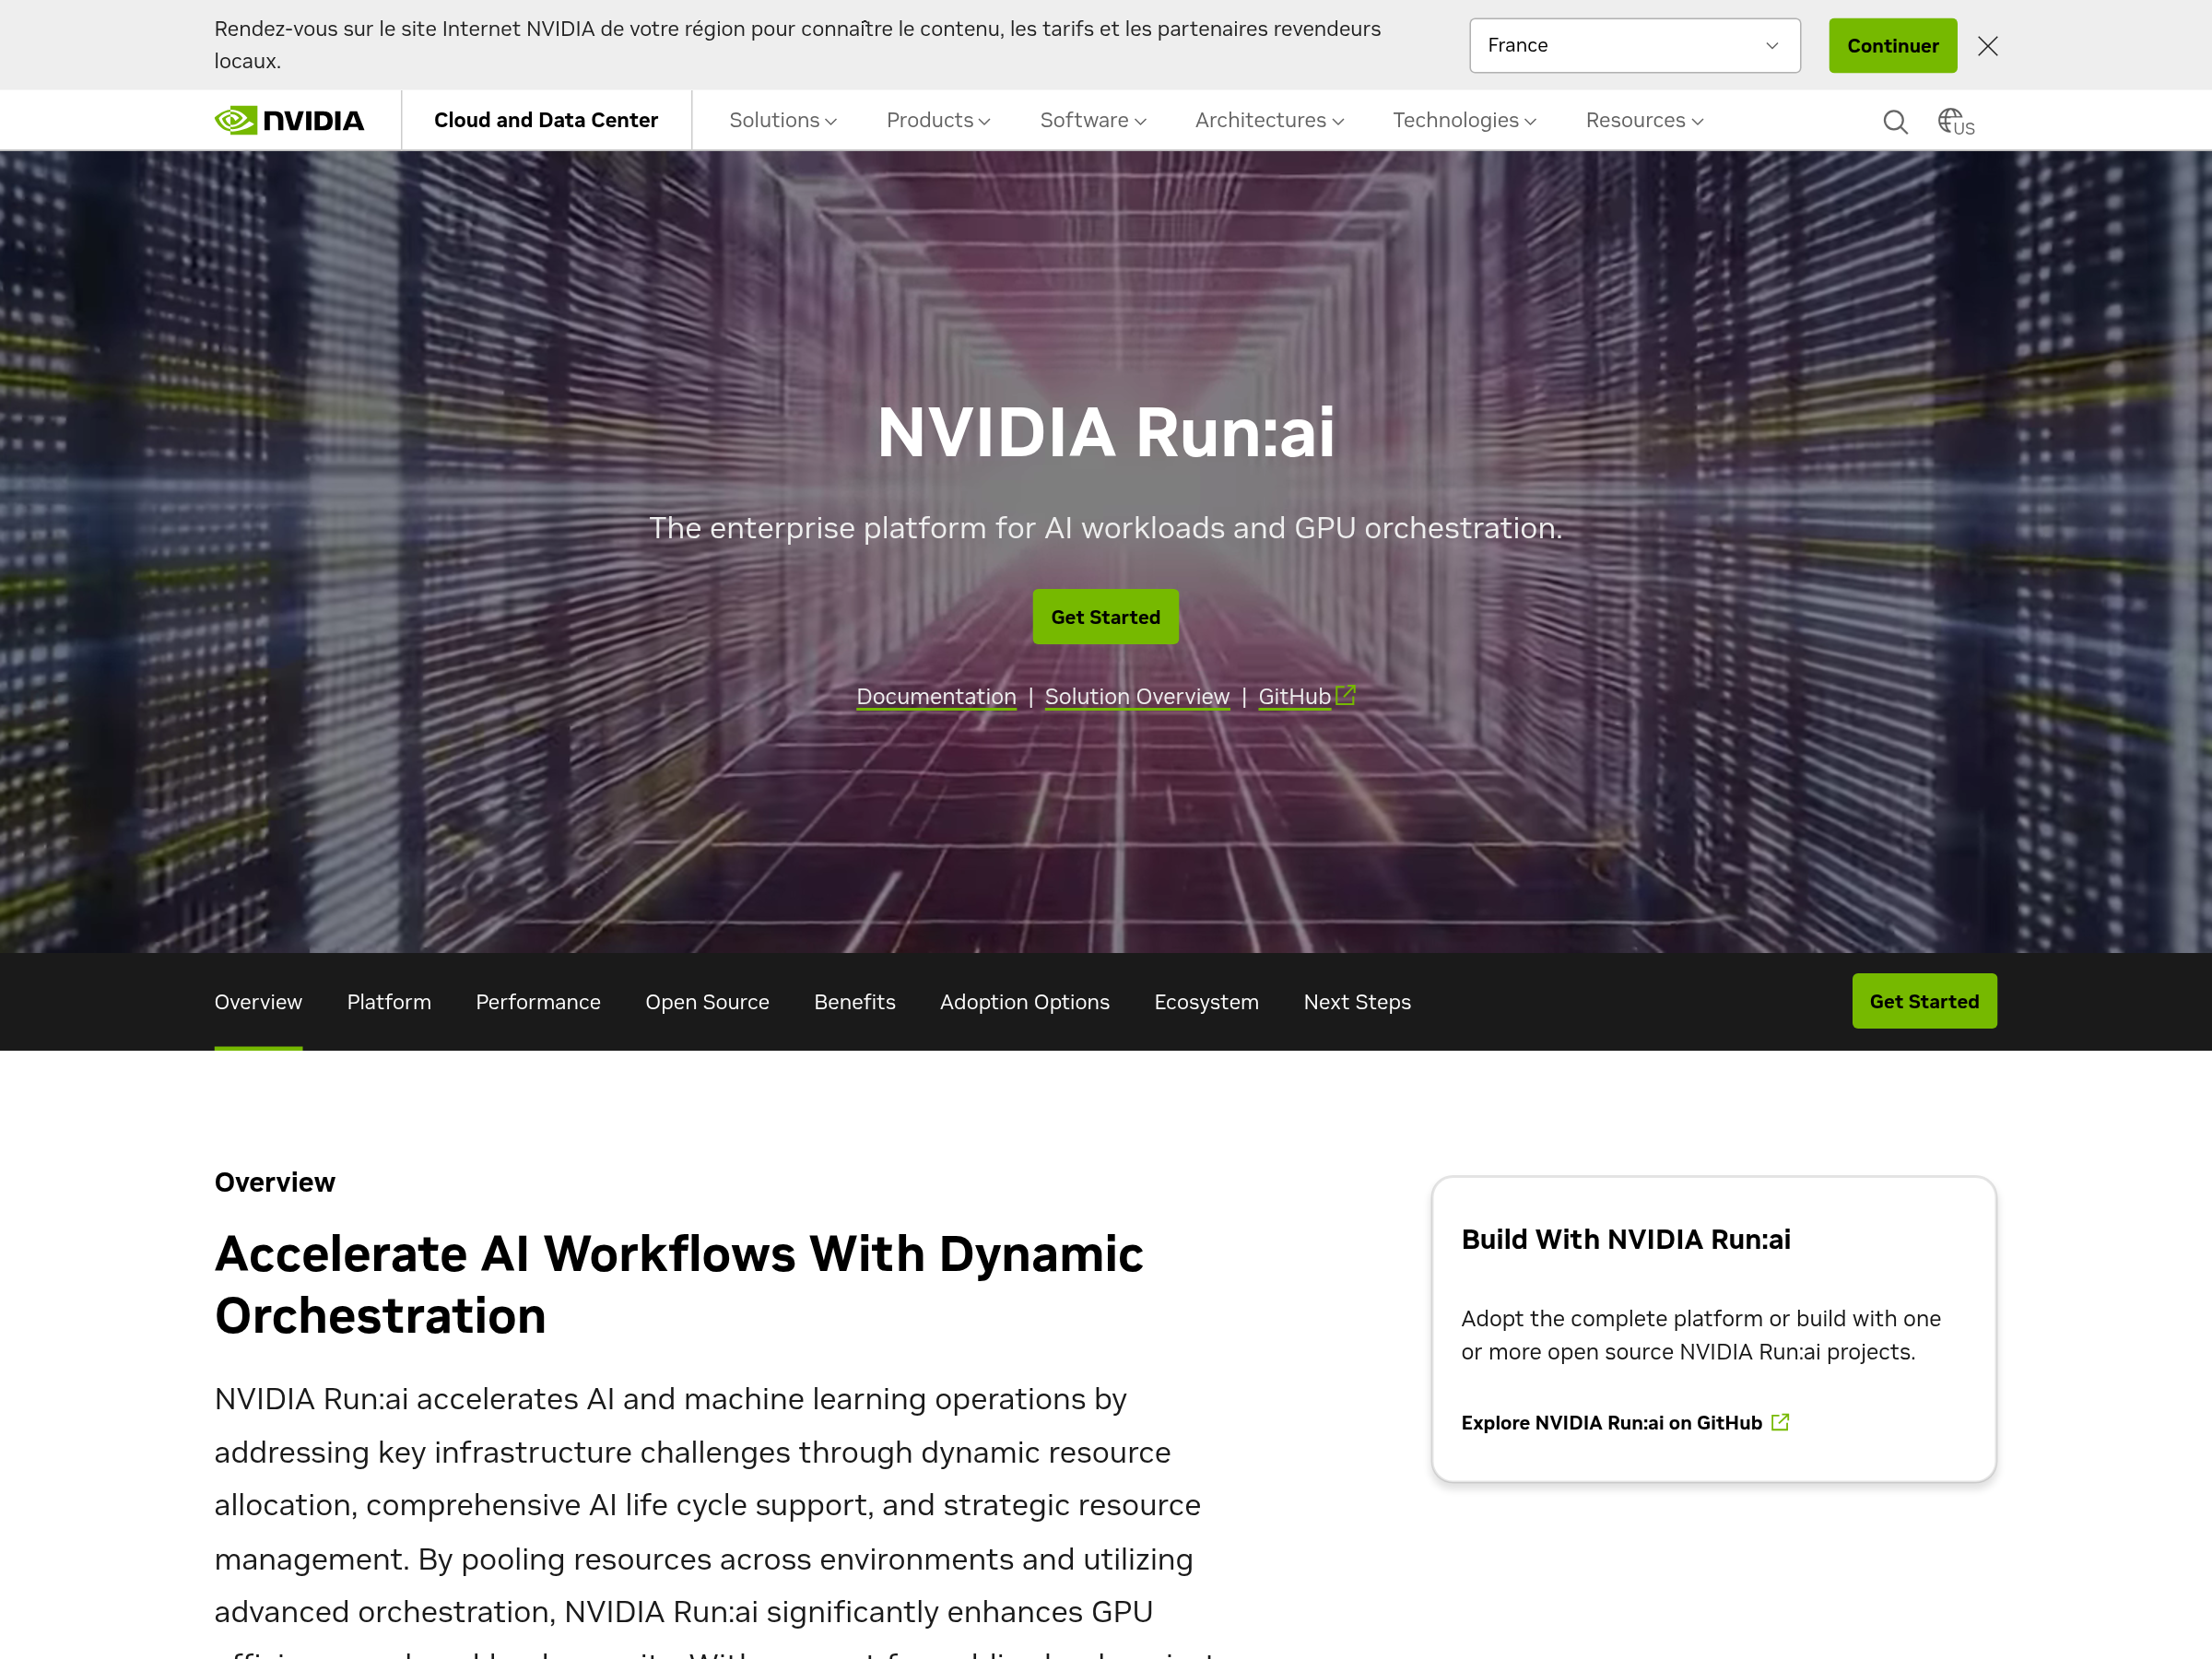The image size is (2212, 1659).
Task: Click the external-link icon beside GitHub
Action: (x=1345, y=695)
